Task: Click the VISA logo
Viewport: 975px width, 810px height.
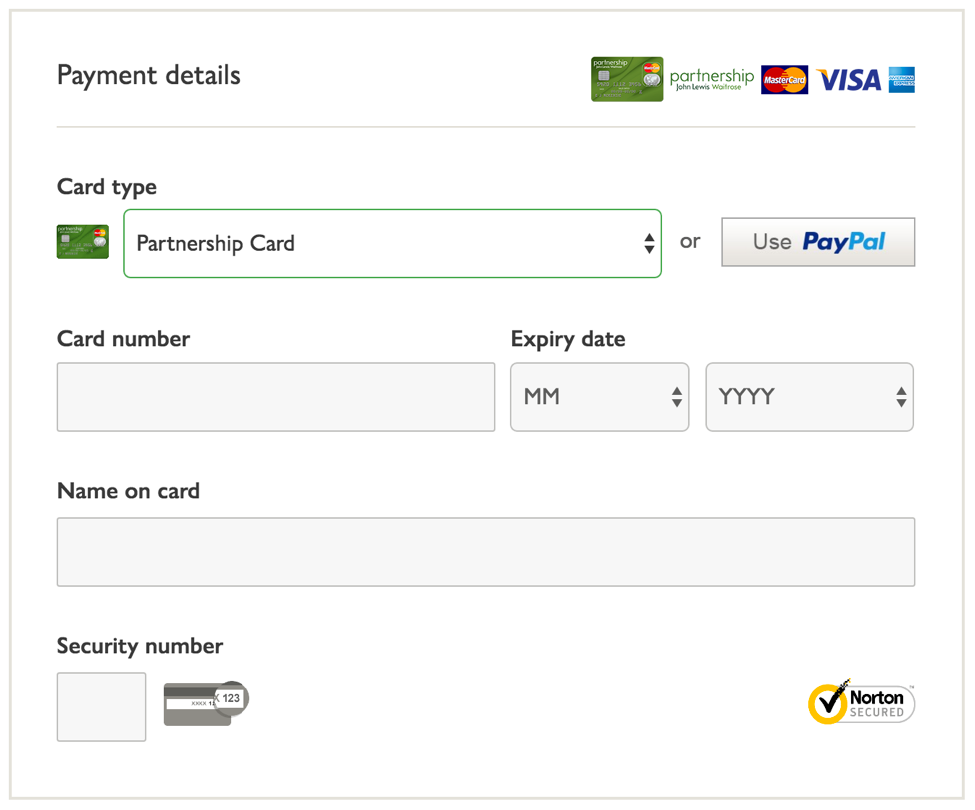Action: point(848,80)
